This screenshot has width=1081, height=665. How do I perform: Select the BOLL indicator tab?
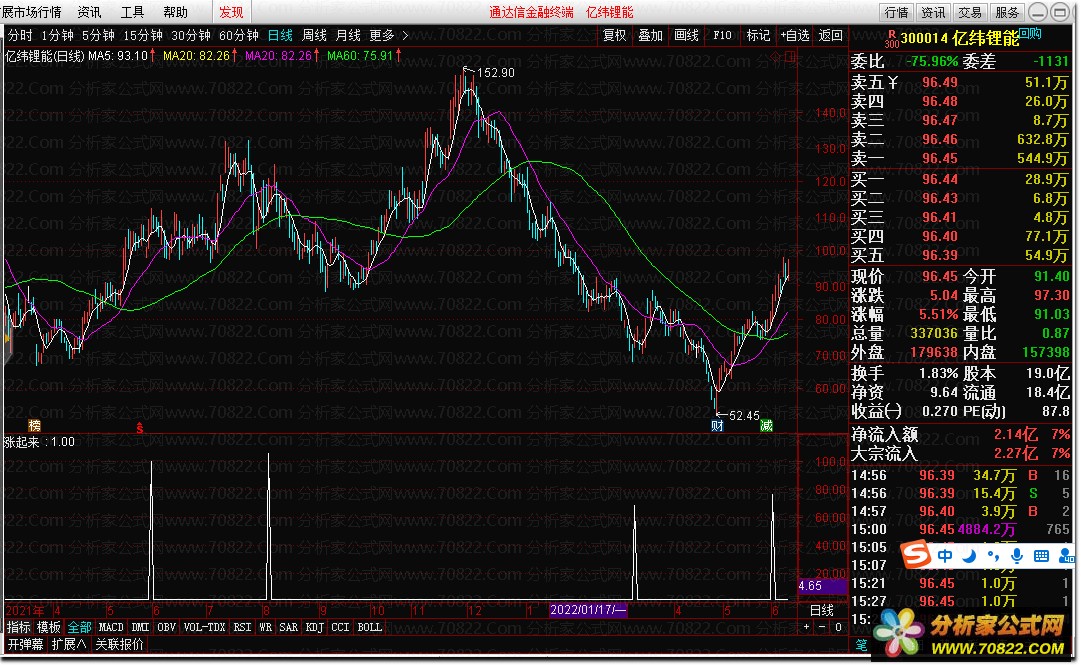(x=370, y=627)
